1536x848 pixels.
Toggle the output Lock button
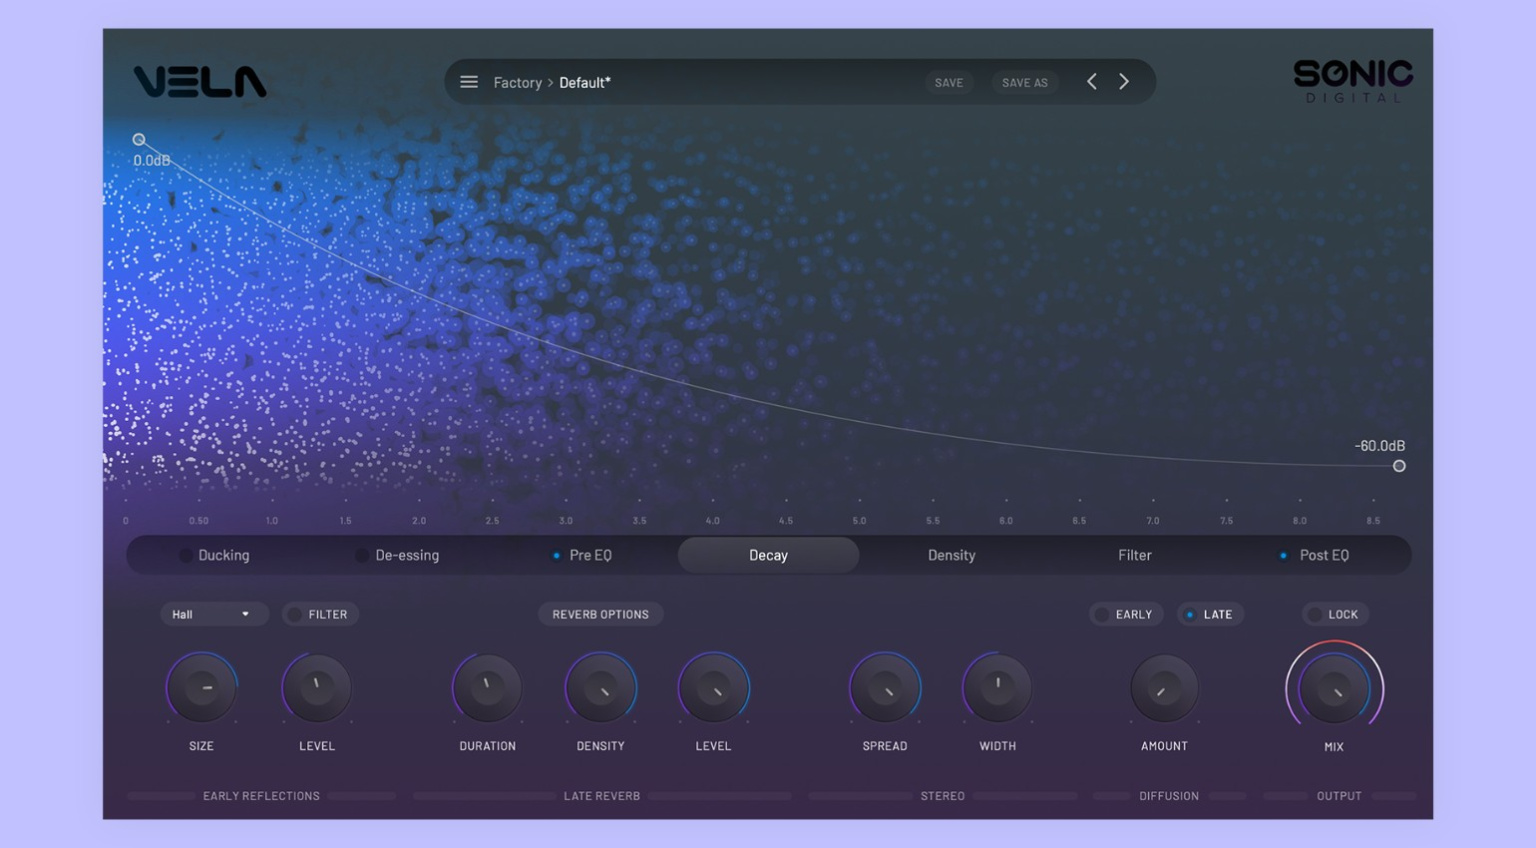(x=1335, y=614)
